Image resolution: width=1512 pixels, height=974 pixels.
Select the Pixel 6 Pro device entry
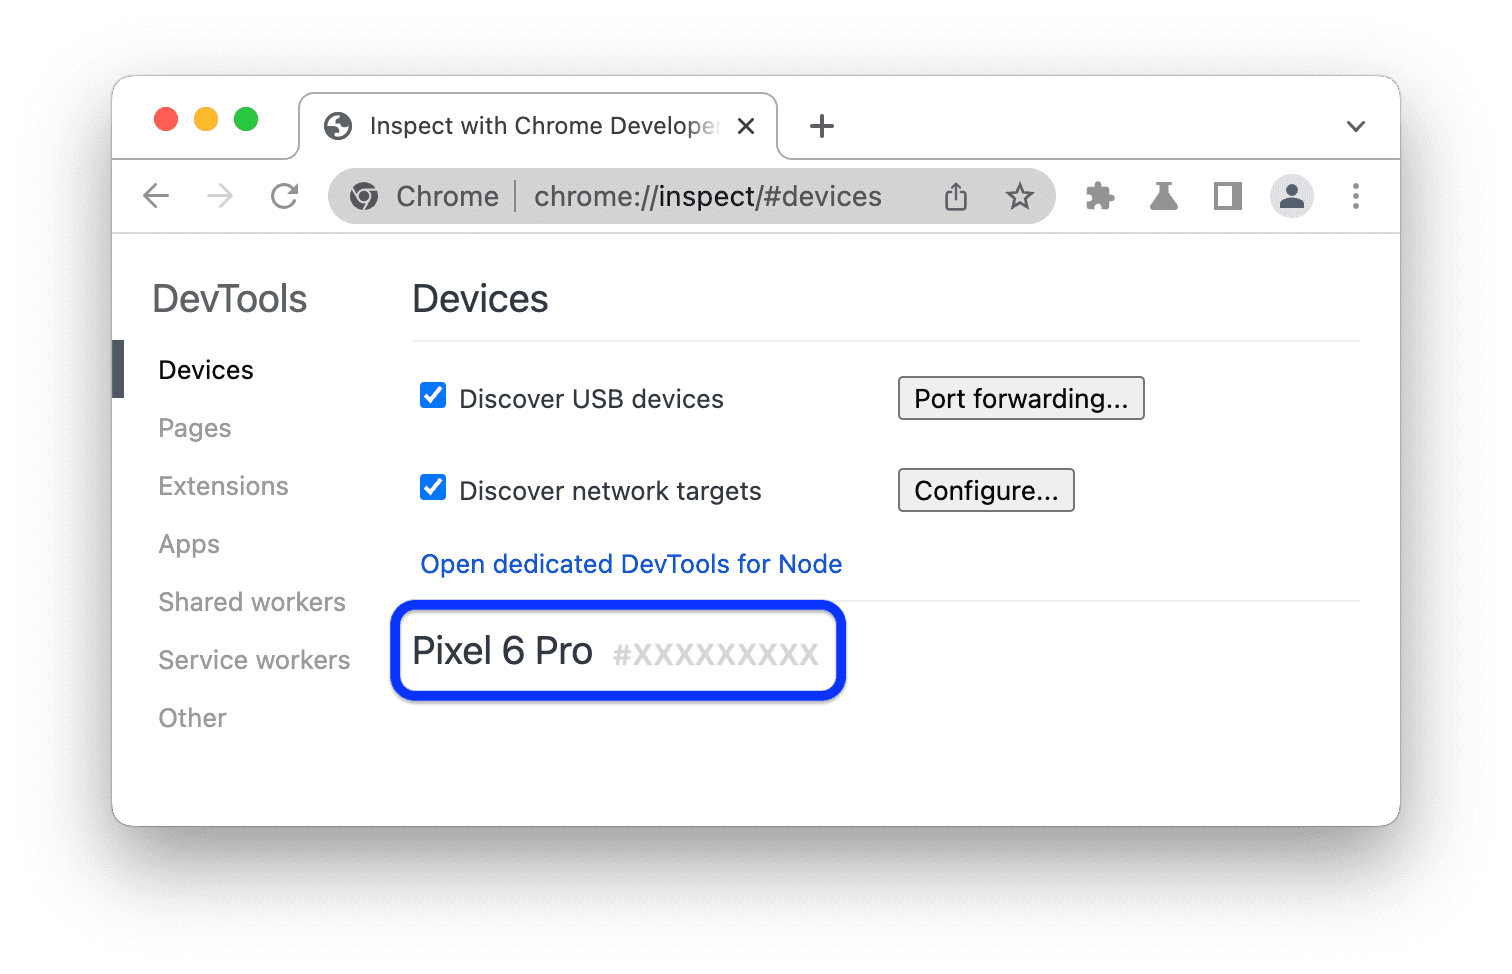[x=617, y=650]
